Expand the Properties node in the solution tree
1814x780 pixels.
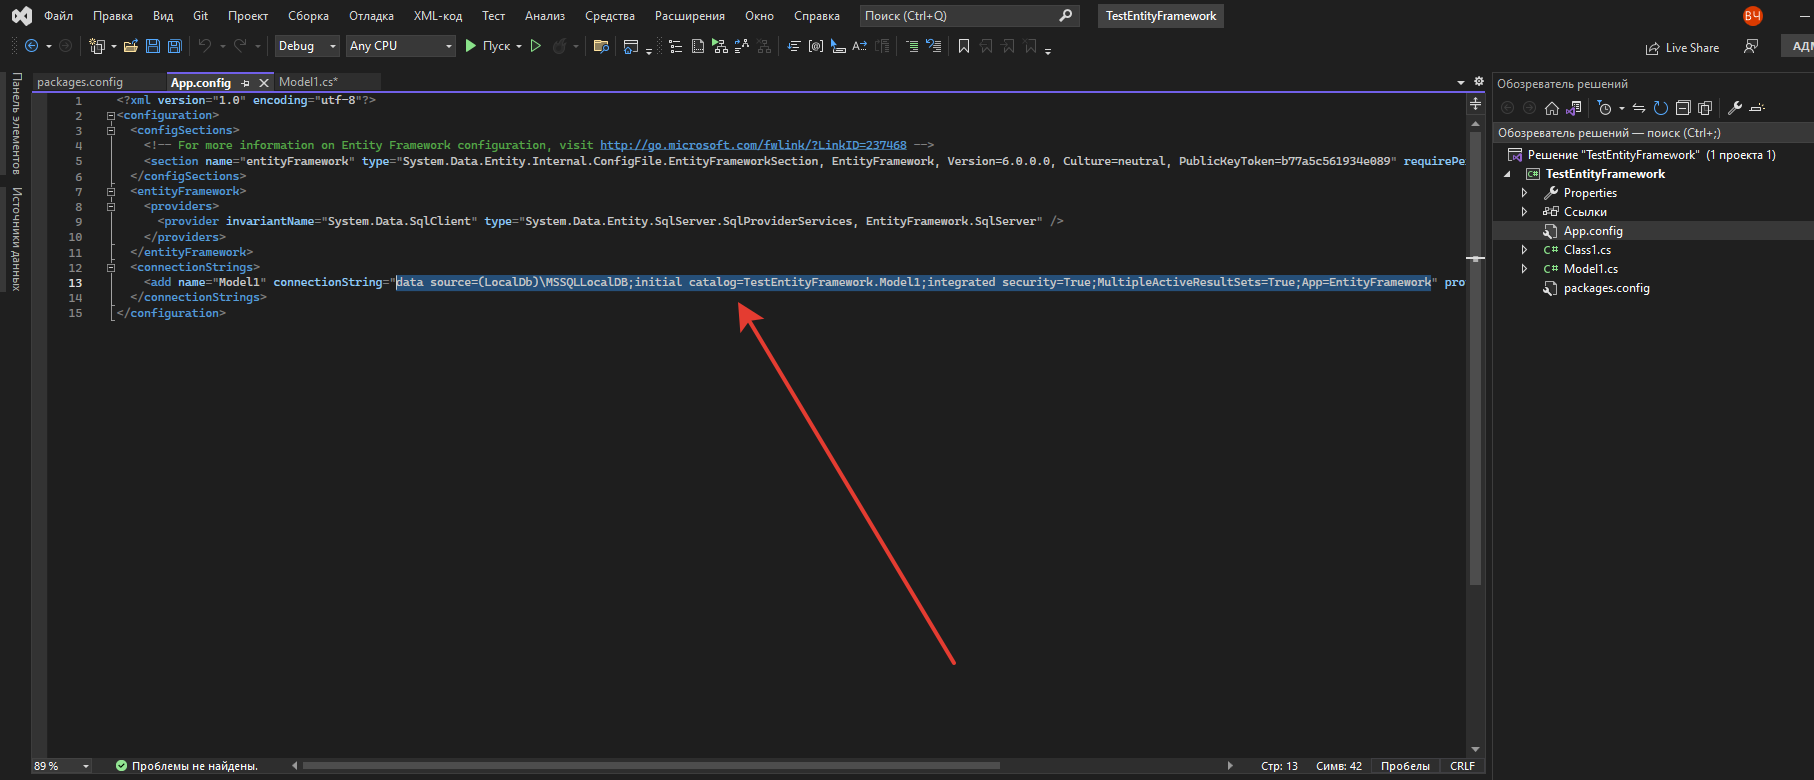(1524, 193)
